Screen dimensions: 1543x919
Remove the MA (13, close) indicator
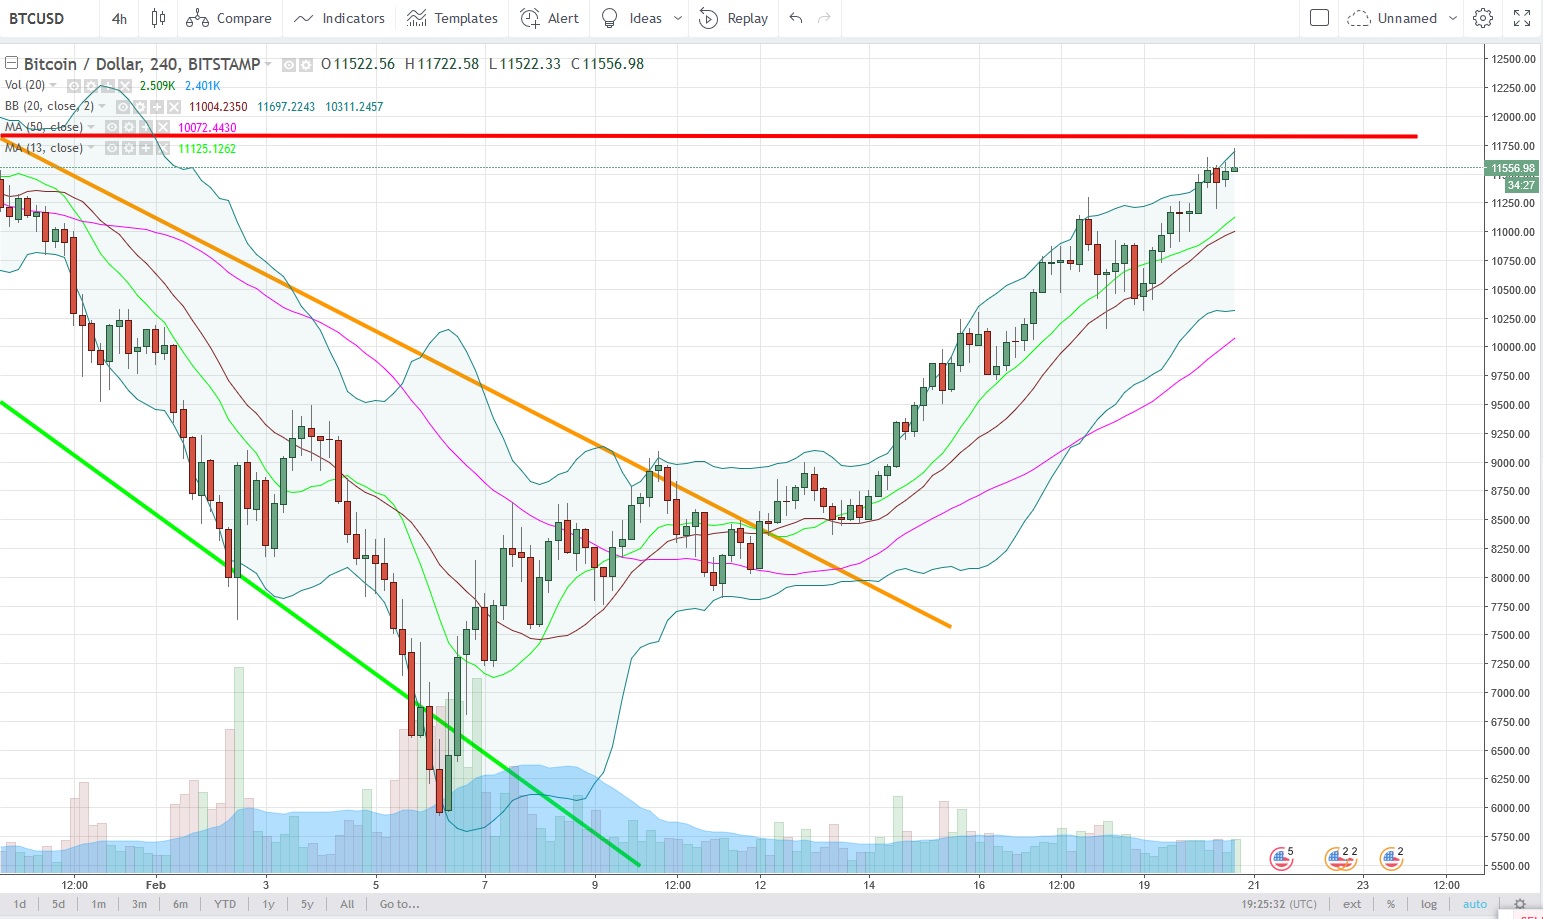point(163,148)
